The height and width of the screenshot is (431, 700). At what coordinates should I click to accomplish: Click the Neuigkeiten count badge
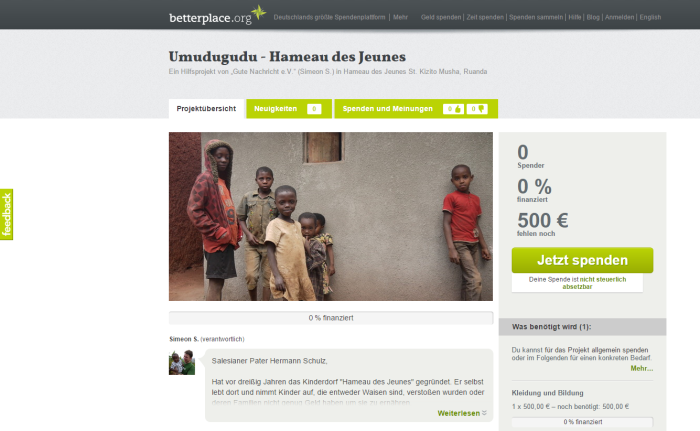[314, 109]
